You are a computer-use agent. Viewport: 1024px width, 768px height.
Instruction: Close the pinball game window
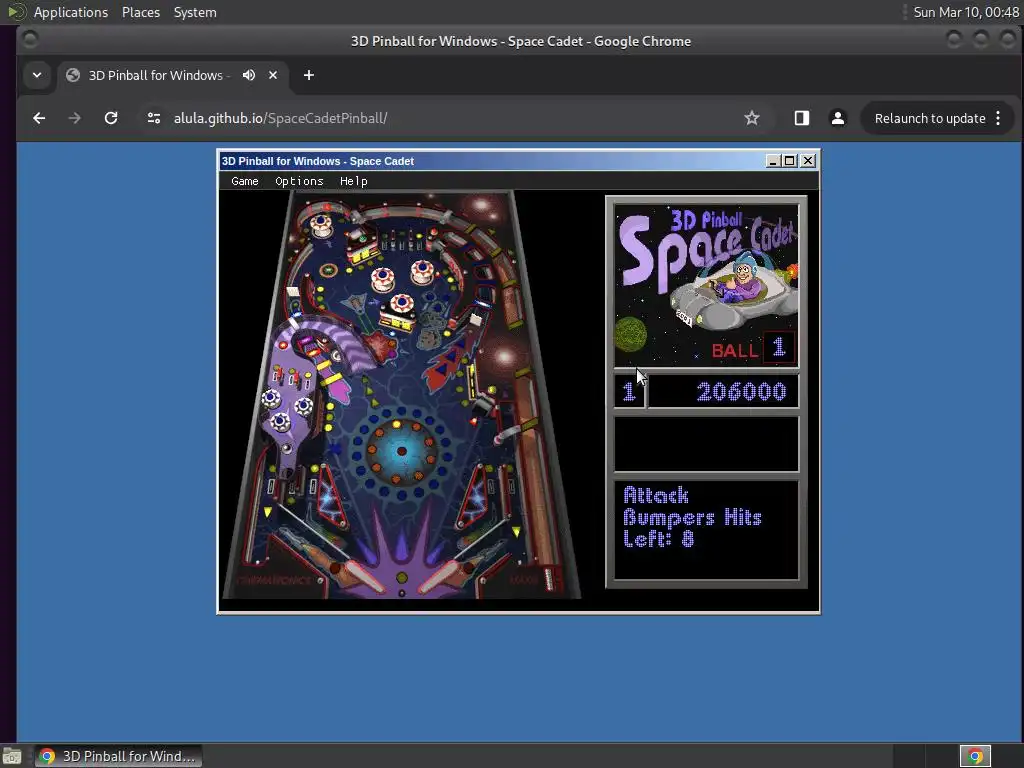808,161
